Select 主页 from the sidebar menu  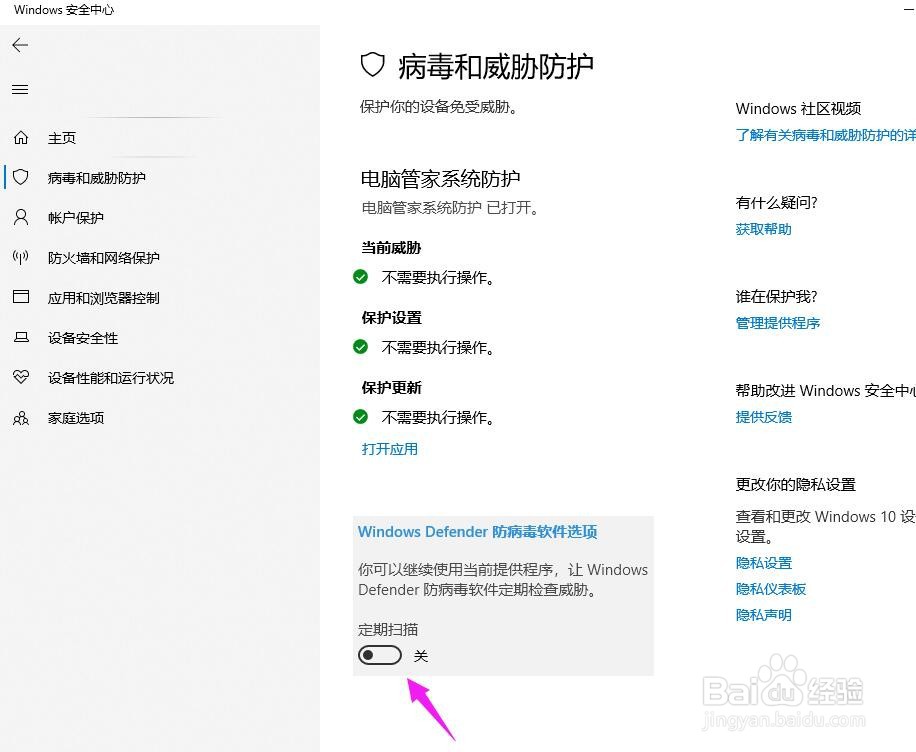[x=62, y=137]
